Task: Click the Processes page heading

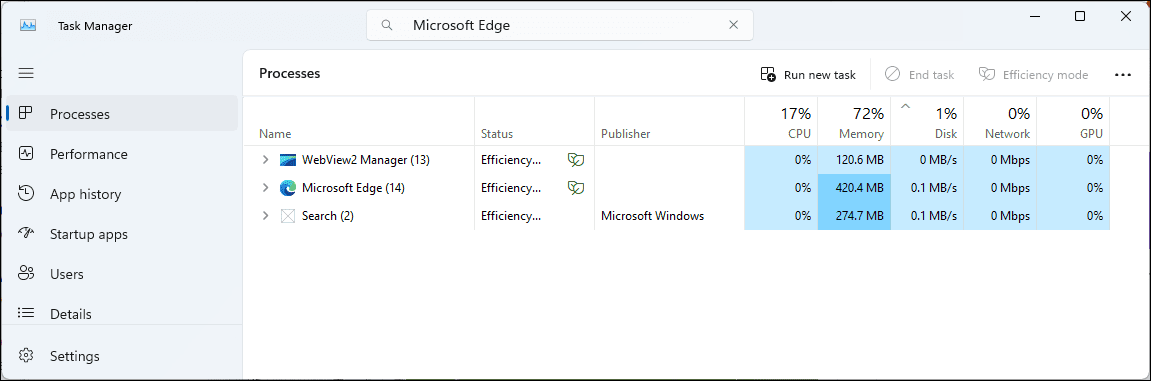Action: [x=289, y=73]
